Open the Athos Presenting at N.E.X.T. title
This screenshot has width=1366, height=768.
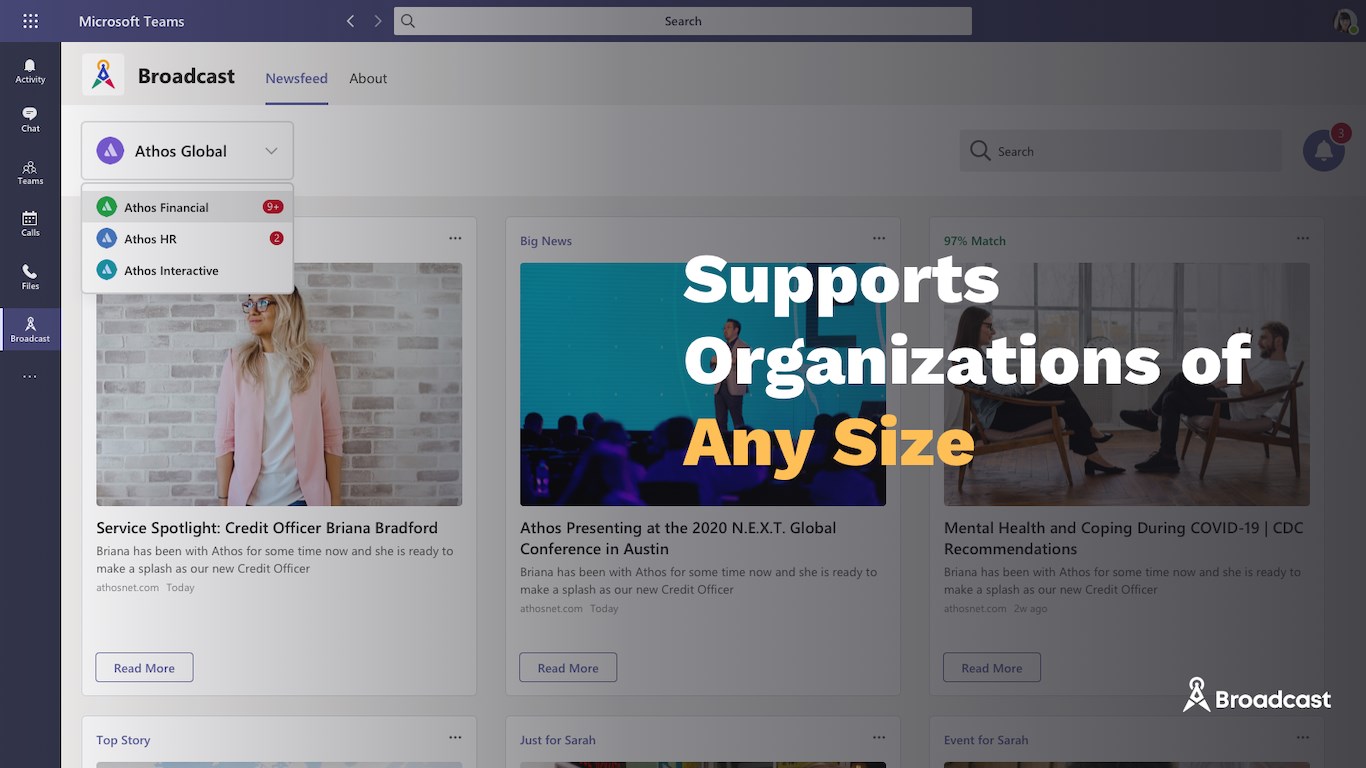click(678, 538)
